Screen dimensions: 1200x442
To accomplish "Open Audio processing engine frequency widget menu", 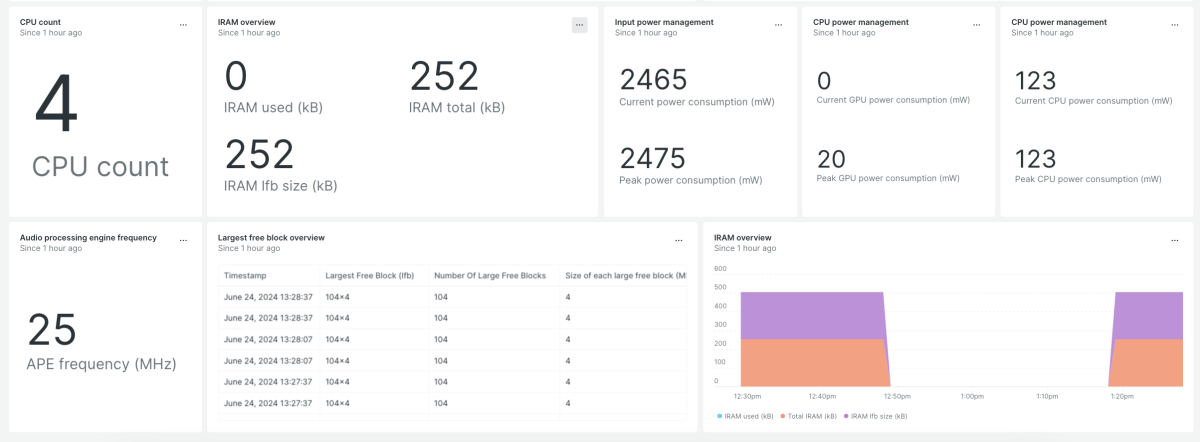I will click(x=183, y=241).
